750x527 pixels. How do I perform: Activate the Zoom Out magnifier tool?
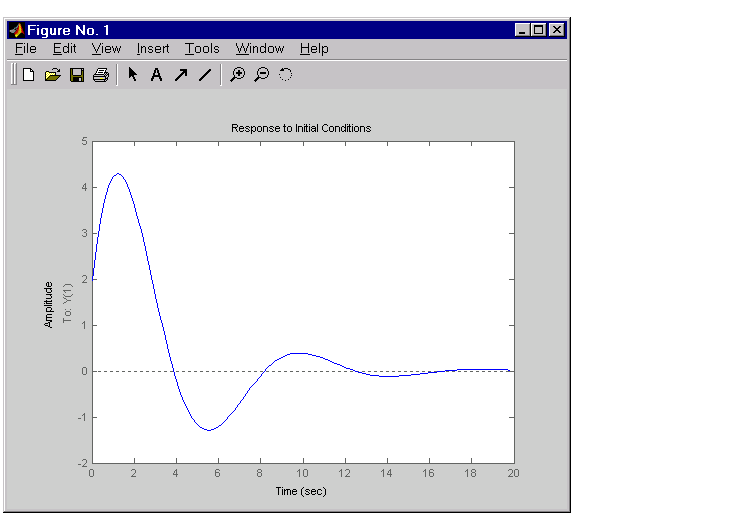click(x=261, y=75)
